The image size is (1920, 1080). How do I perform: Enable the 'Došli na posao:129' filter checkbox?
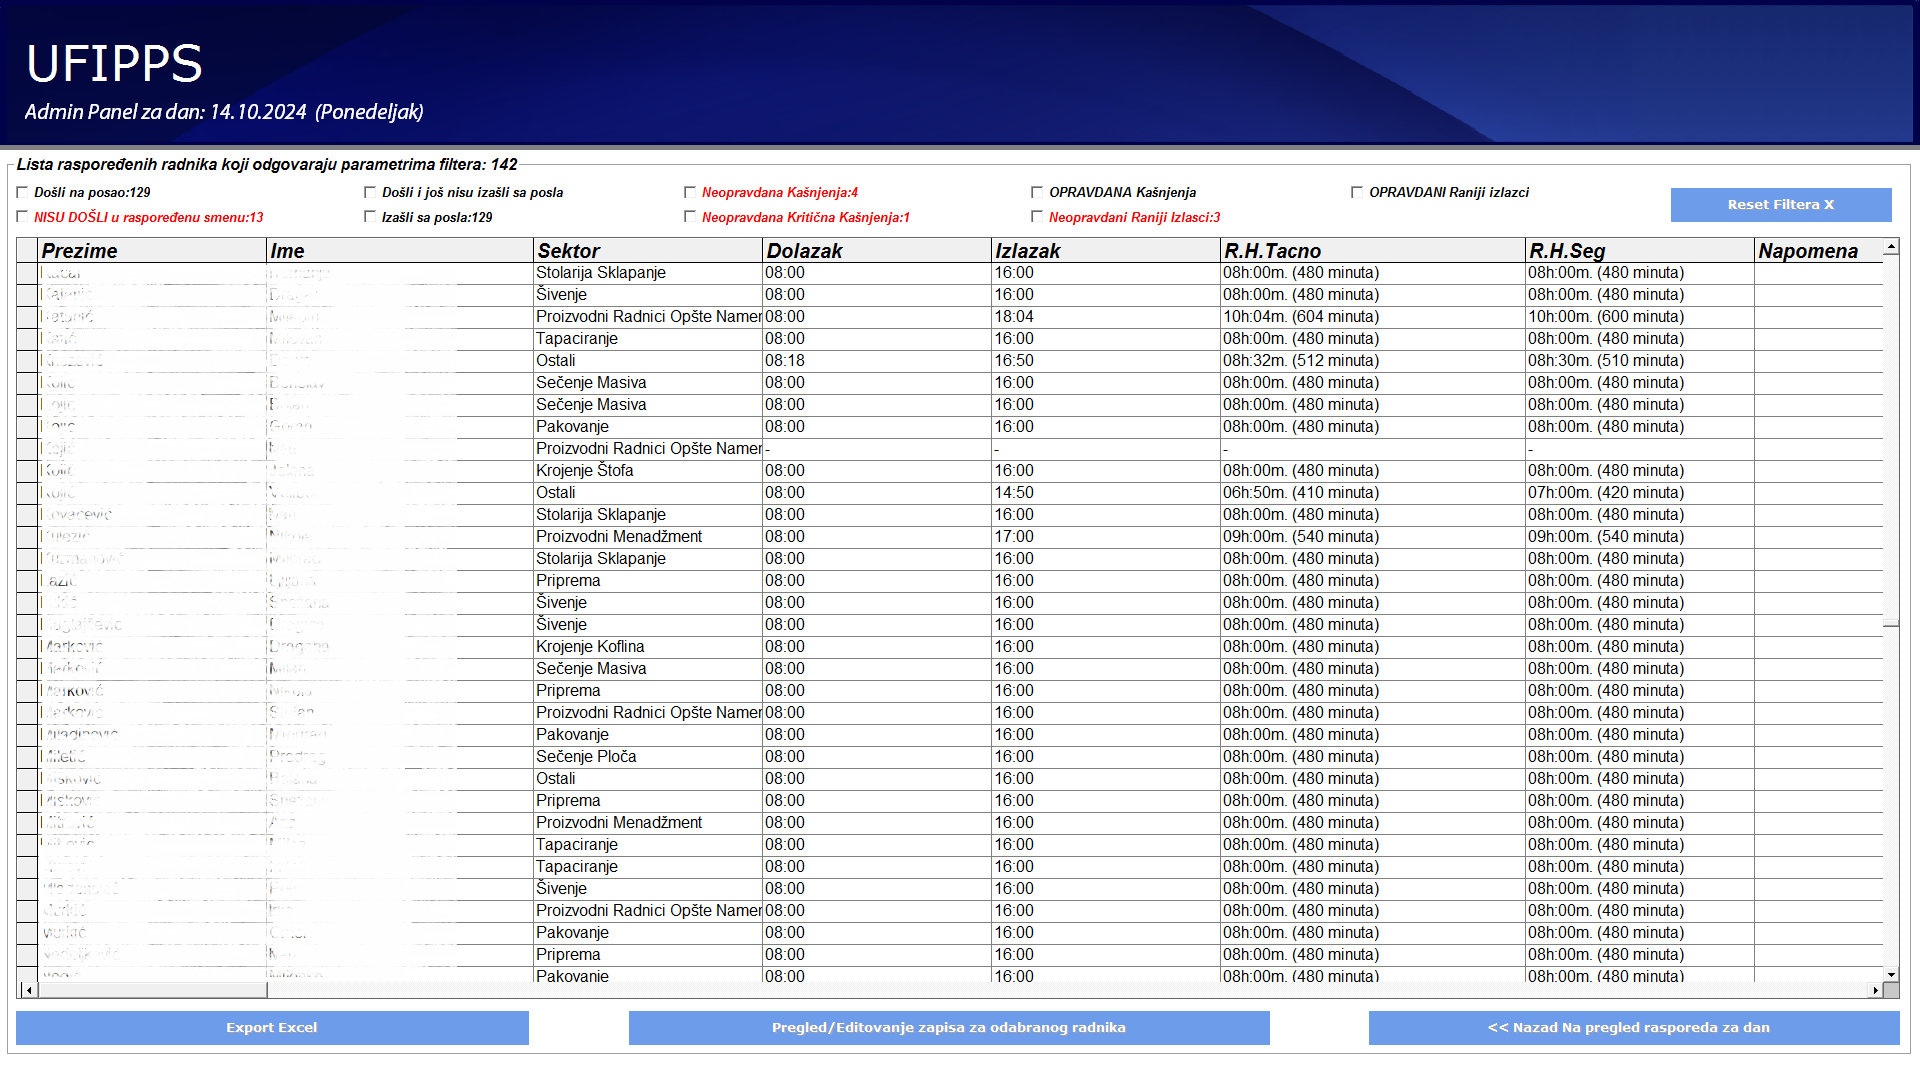click(x=22, y=192)
